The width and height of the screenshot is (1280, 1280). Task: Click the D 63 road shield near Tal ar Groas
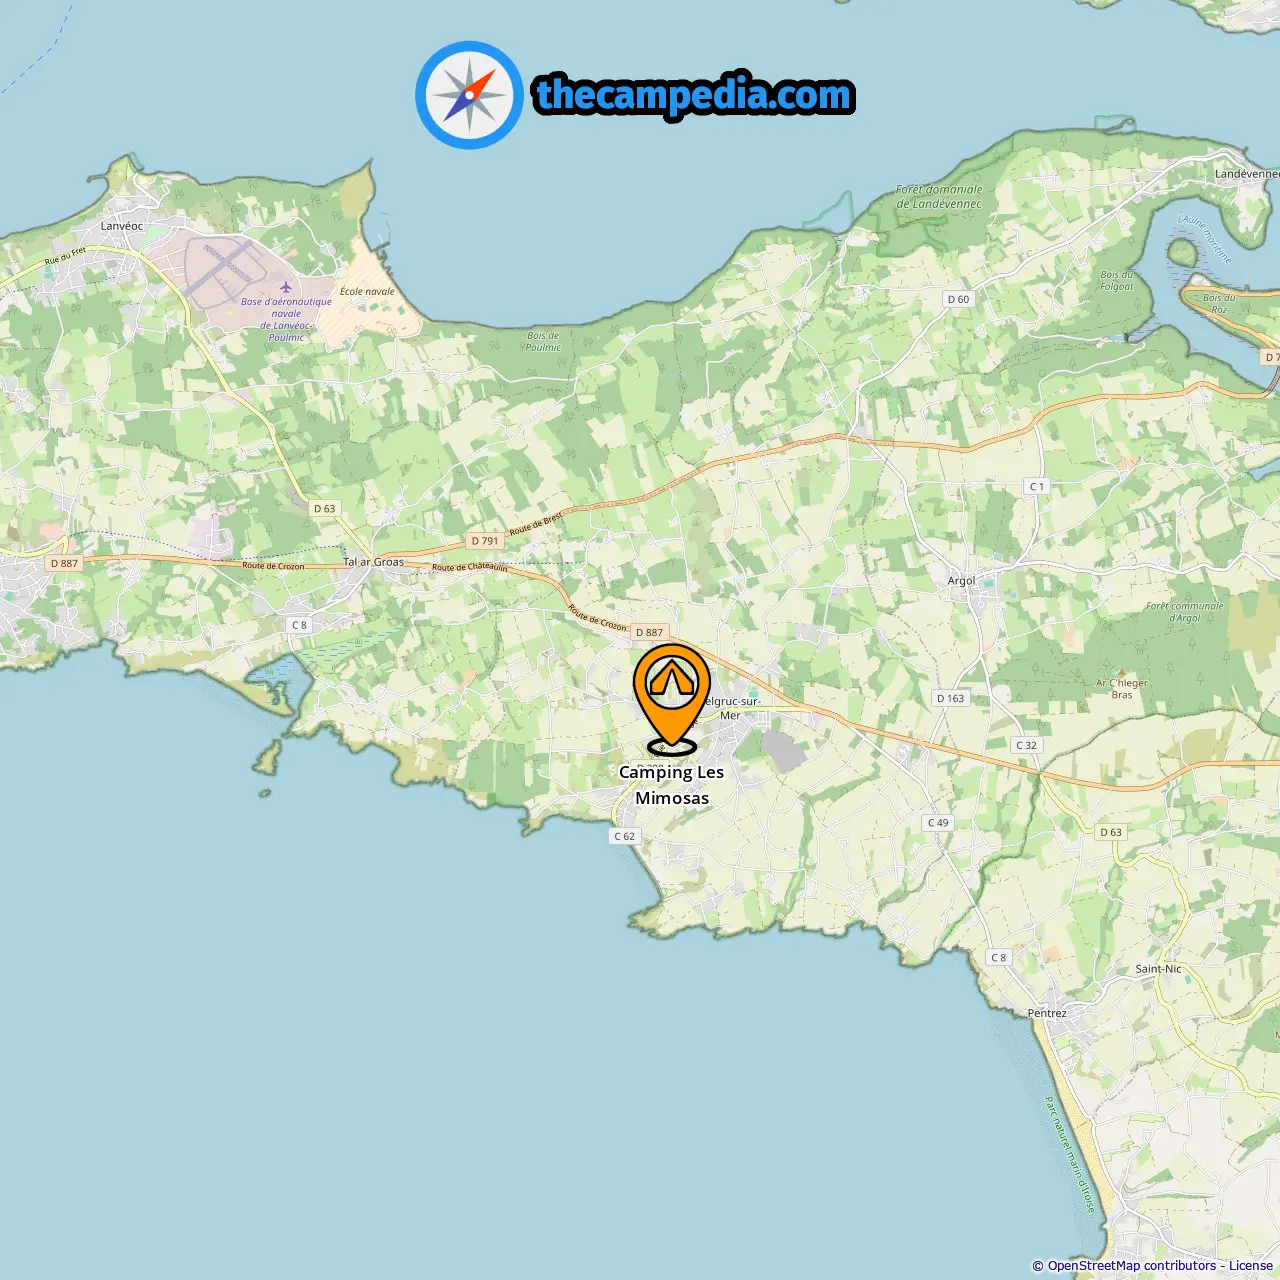pyautogui.click(x=325, y=509)
